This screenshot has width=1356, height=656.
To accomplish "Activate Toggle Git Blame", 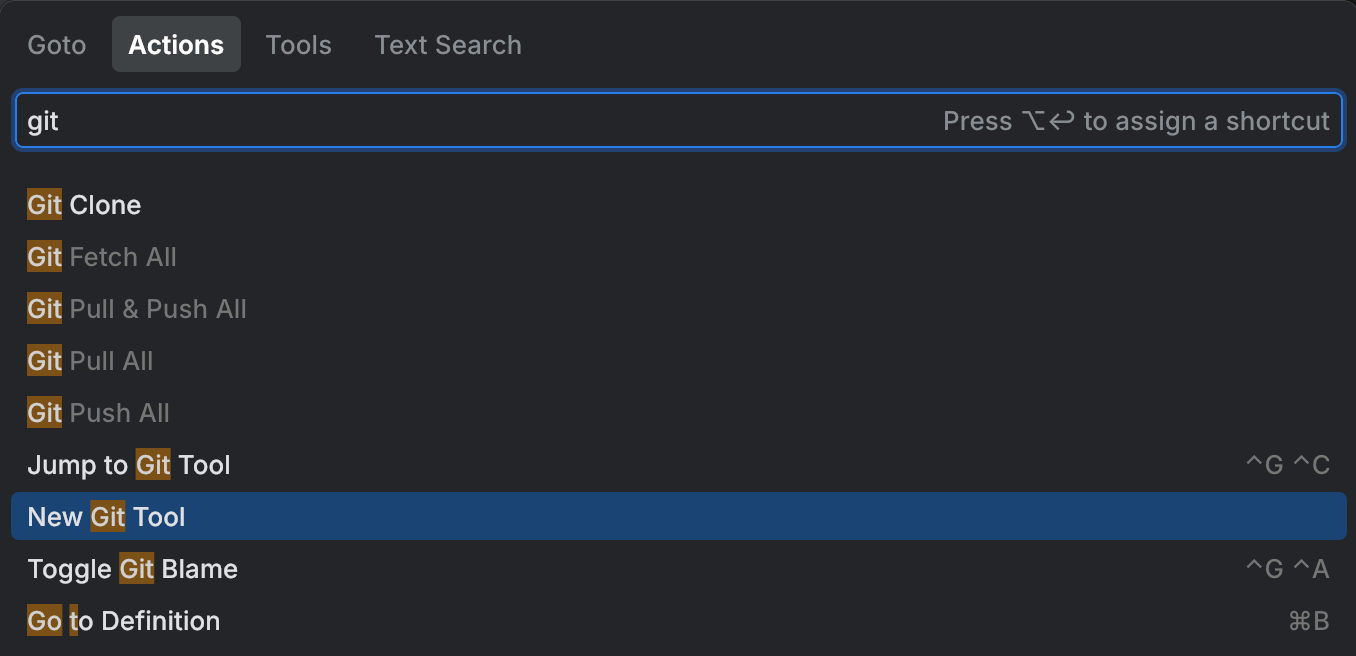I will tap(132, 568).
